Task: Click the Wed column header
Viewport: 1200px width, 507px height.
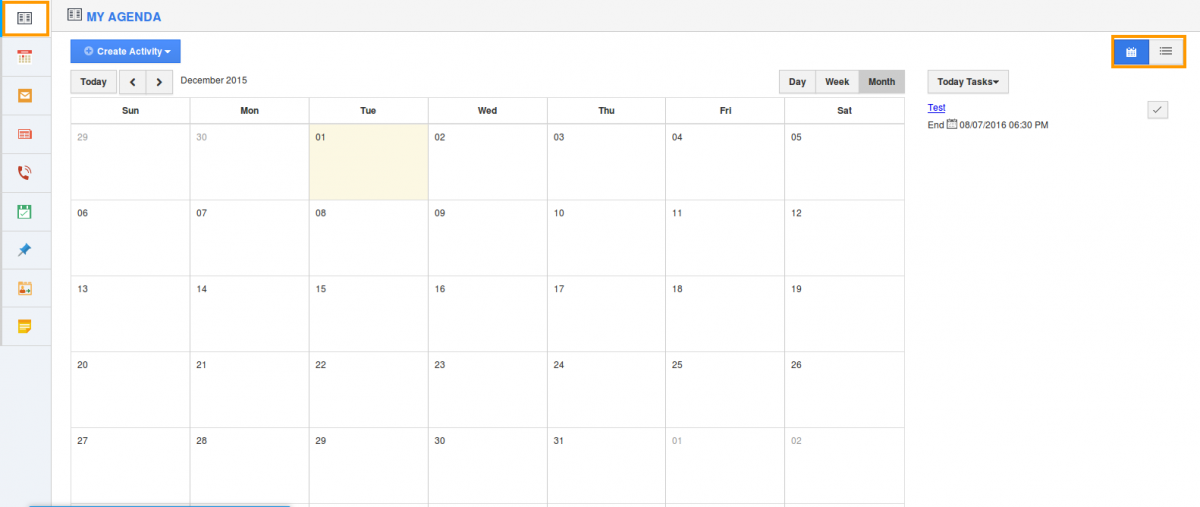Action: (x=487, y=111)
